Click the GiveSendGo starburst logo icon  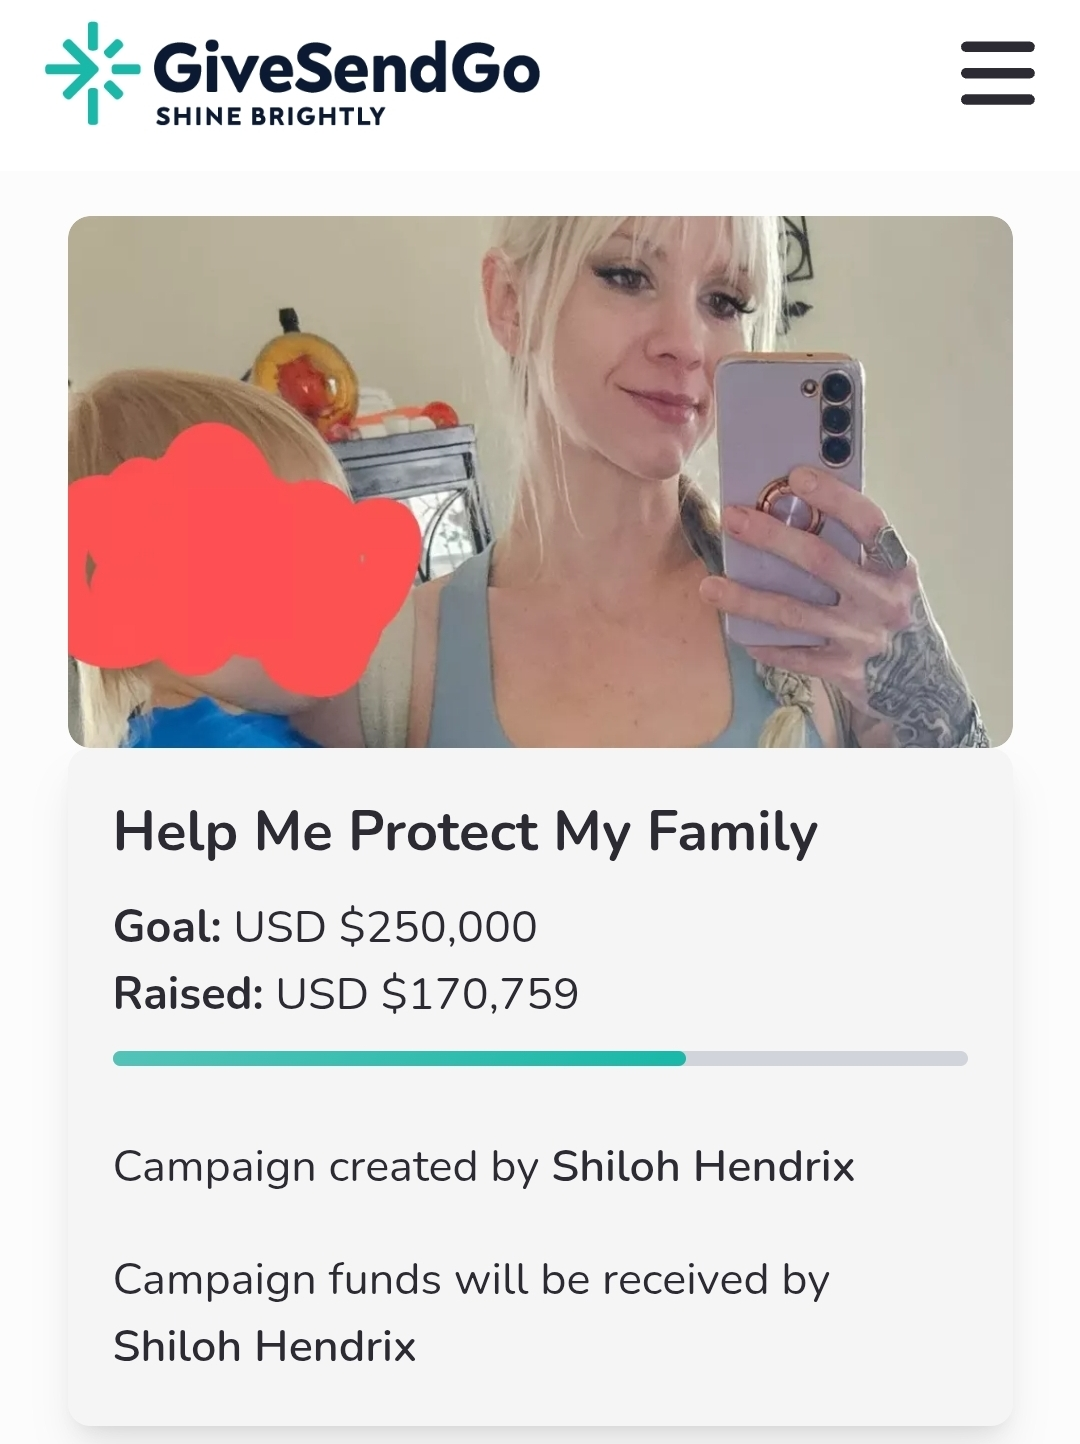92,72
